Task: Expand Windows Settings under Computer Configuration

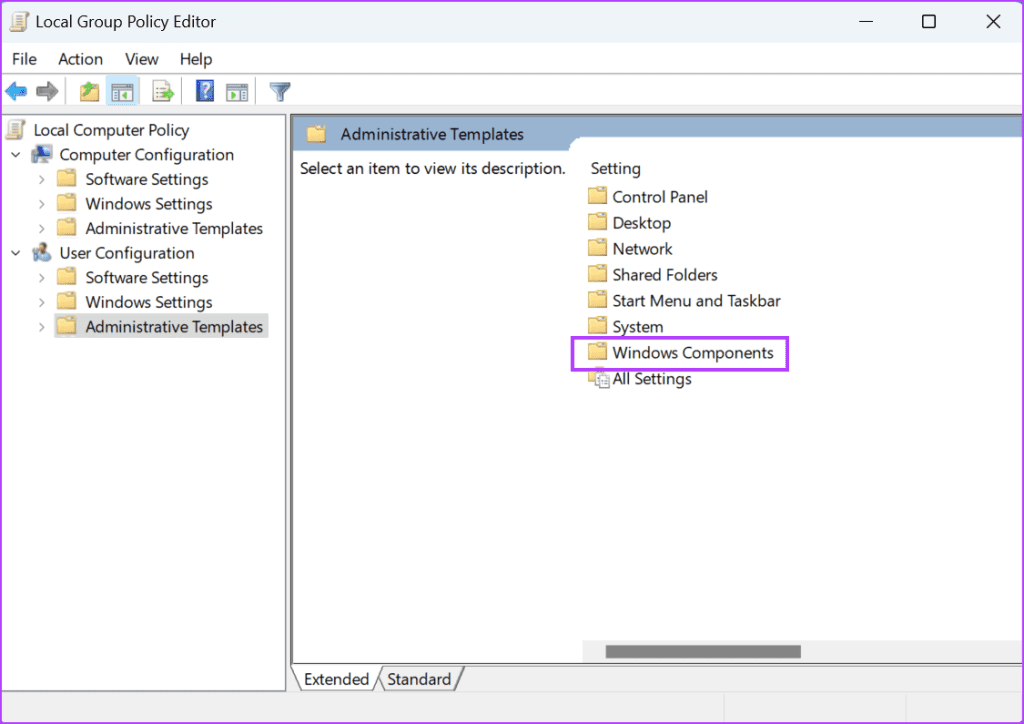Action: [41, 204]
